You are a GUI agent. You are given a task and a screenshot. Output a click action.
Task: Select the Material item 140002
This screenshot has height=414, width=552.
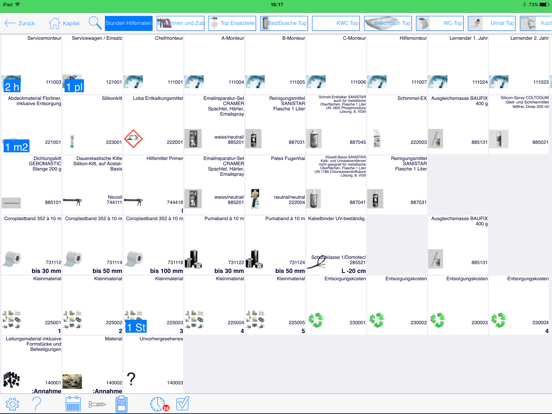[92, 365]
